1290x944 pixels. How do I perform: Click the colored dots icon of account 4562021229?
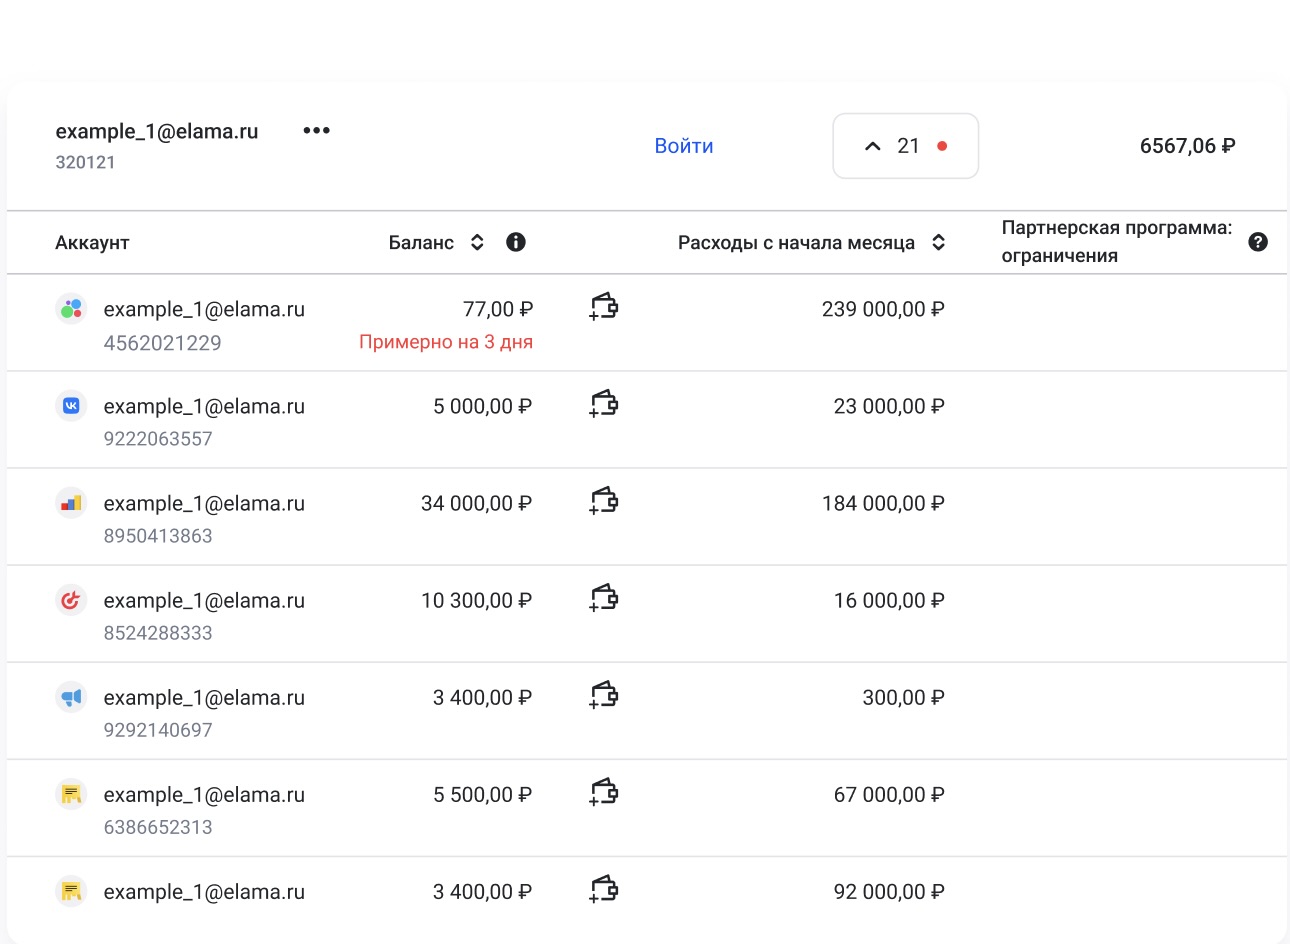71,309
